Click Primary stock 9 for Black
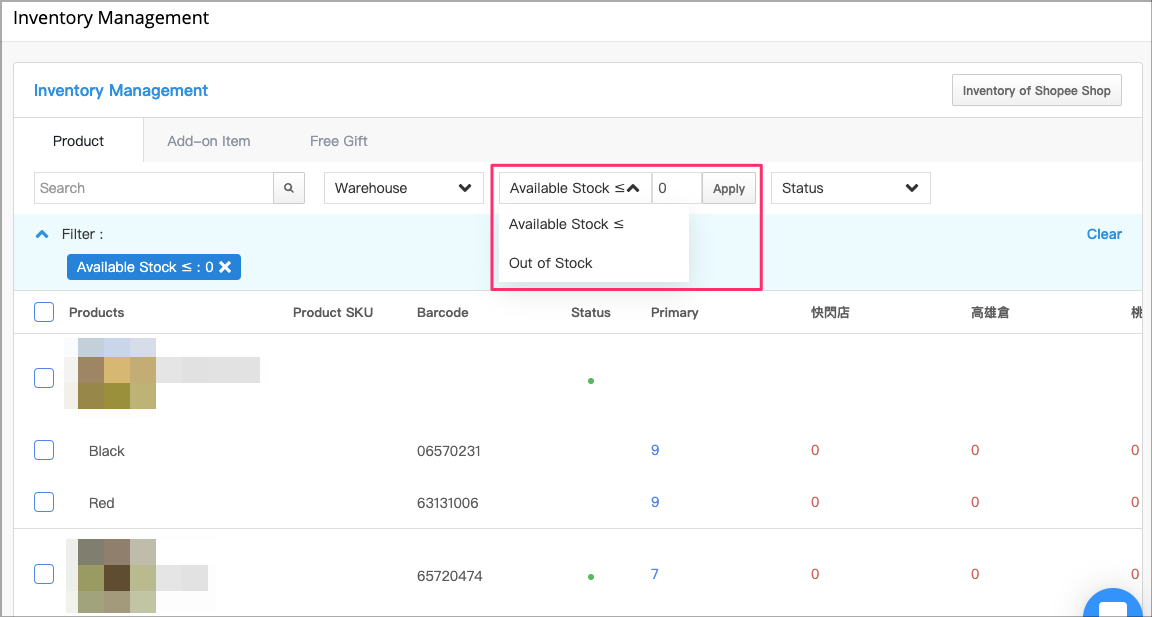This screenshot has width=1152, height=617. point(655,450)
